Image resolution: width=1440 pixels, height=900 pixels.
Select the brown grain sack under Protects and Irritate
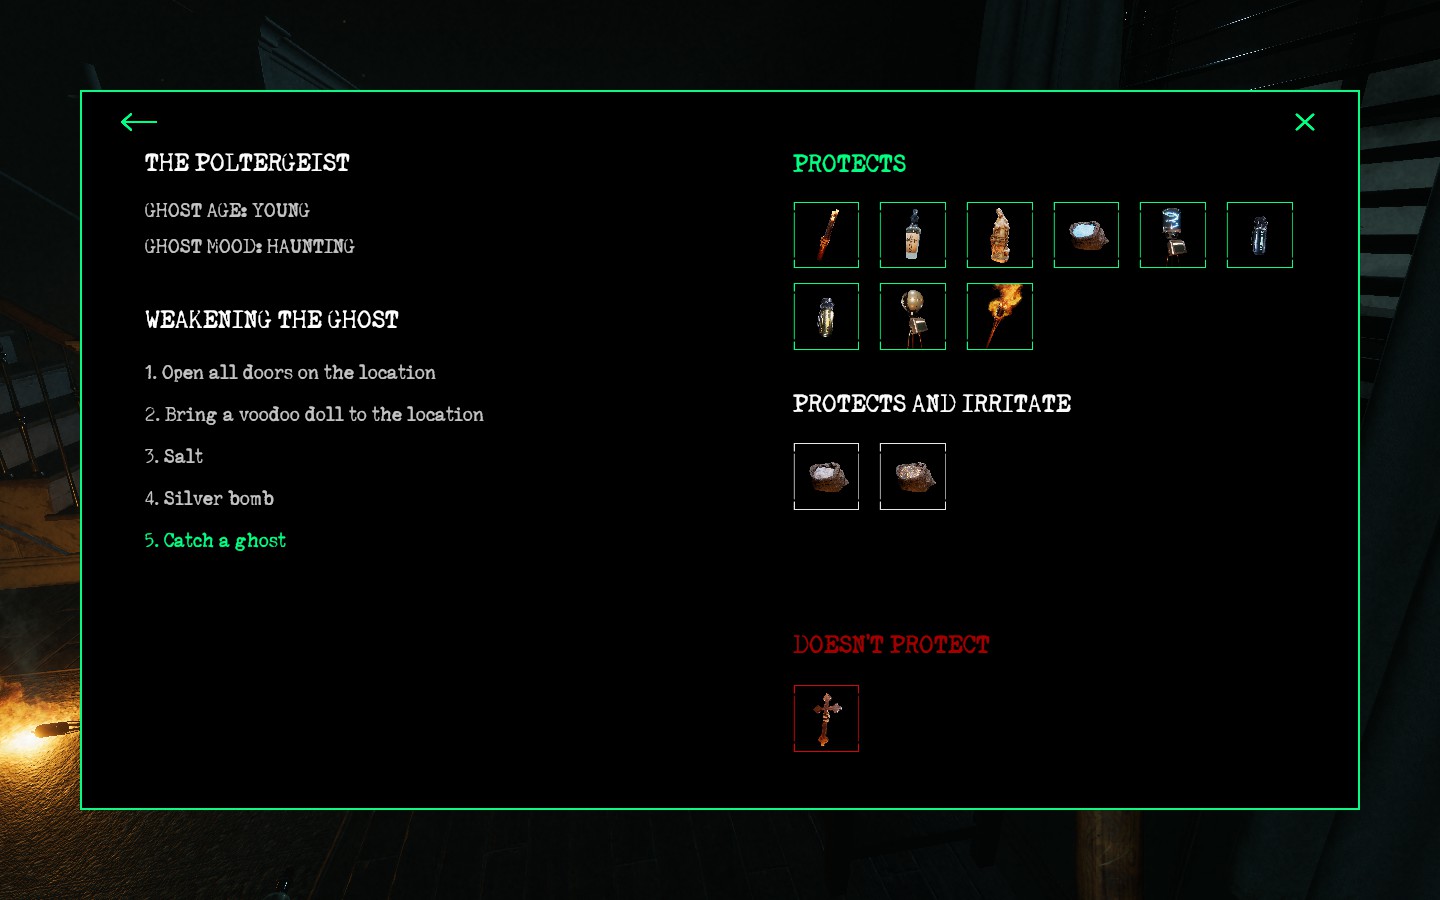913,477
